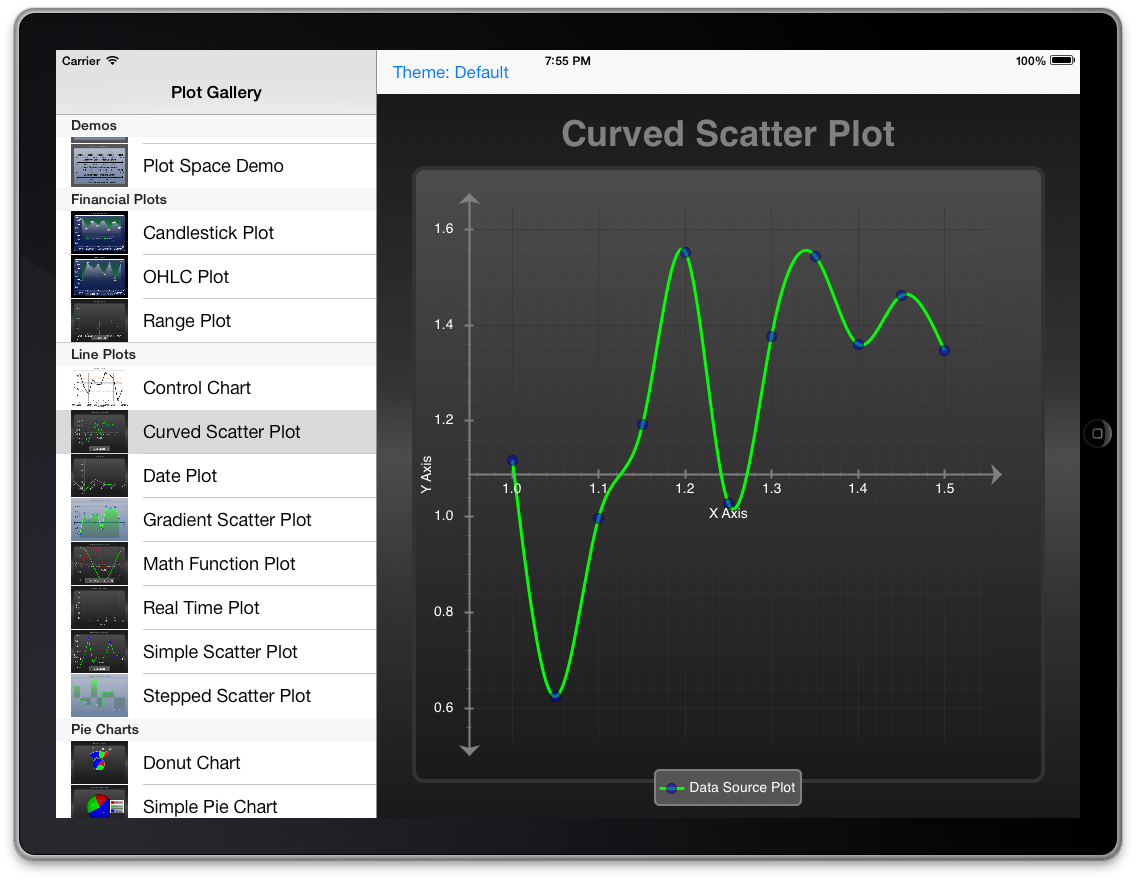Click the lowest data point on the curve
Image resolution: width=1136 pixels, height=880 pixels.
[555, 696]
